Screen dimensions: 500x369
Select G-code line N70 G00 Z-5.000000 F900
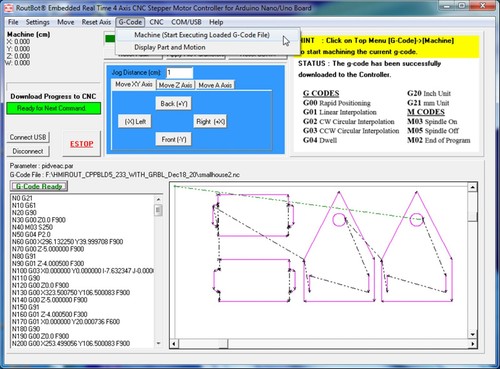48,249
